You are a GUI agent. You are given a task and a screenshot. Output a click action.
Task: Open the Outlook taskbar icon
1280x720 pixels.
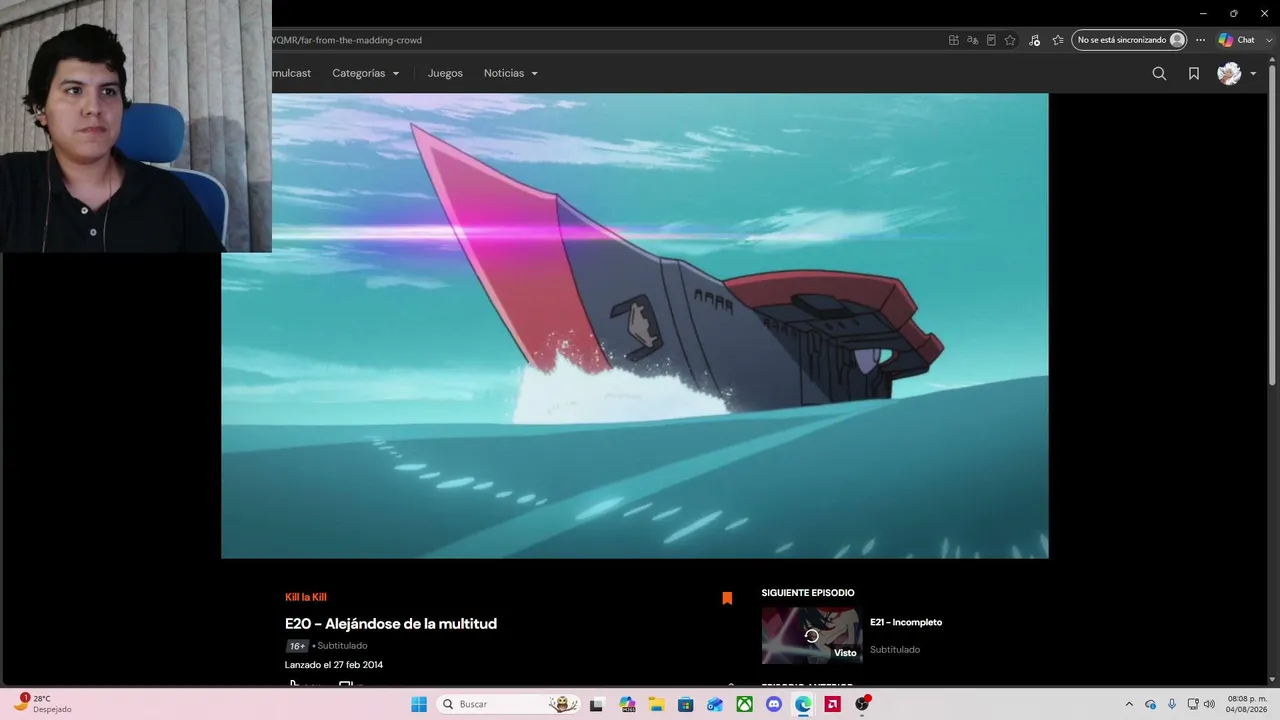[x=715, y=704]
